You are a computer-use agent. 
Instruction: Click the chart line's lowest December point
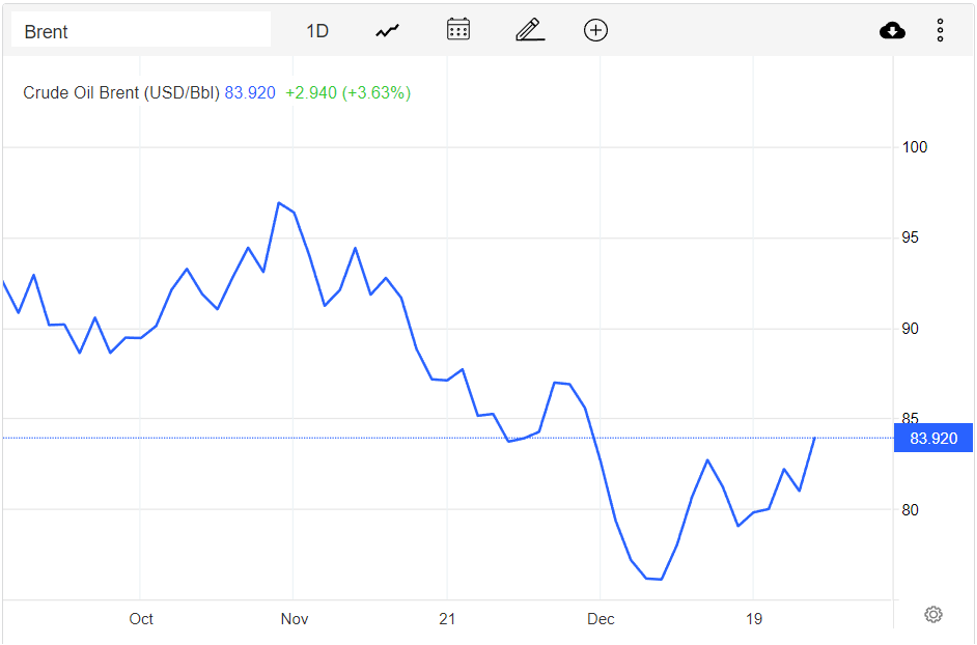click(x=661, y=579)
